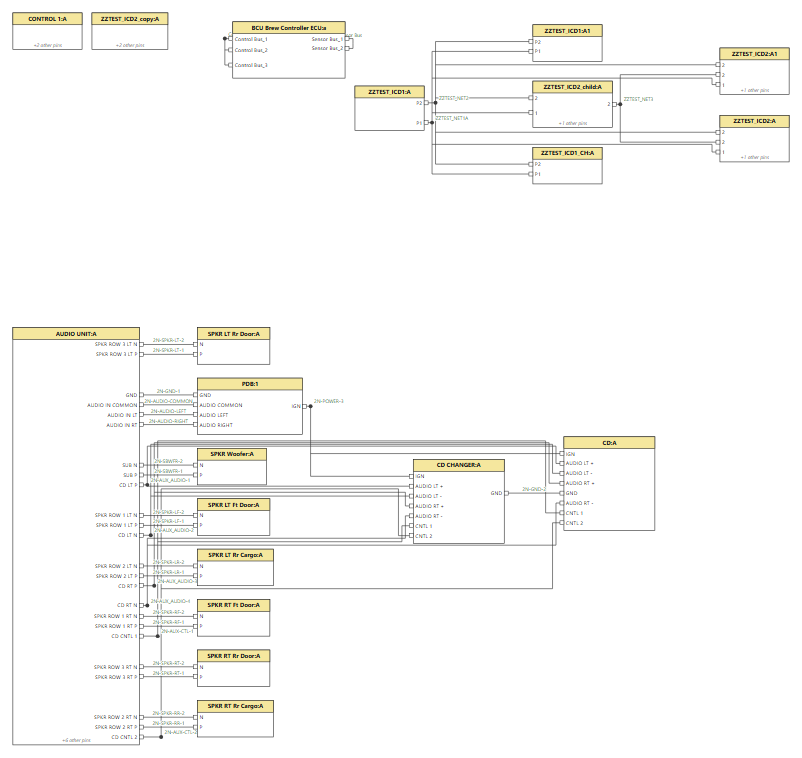Click the SPKR ROW 2 RT N pin
The image size is (802, 758).
[x=116, y=717]
